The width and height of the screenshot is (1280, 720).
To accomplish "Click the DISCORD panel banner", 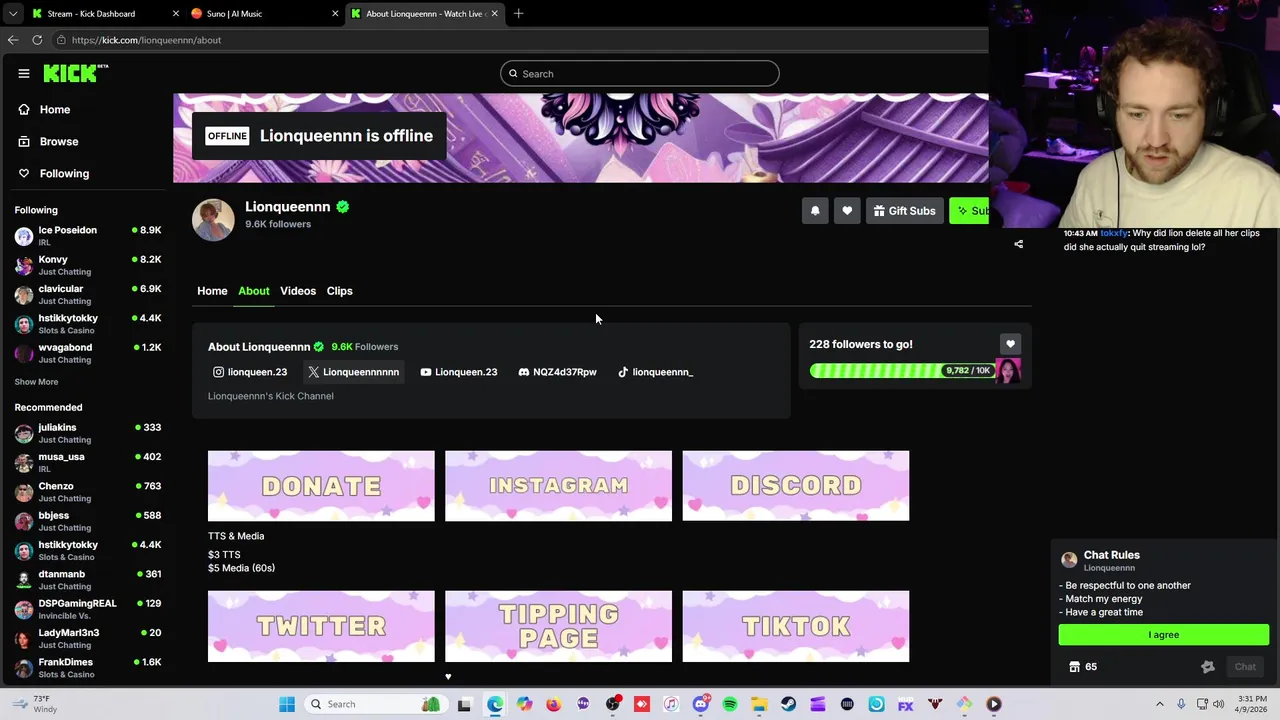I will coord(796,486).
